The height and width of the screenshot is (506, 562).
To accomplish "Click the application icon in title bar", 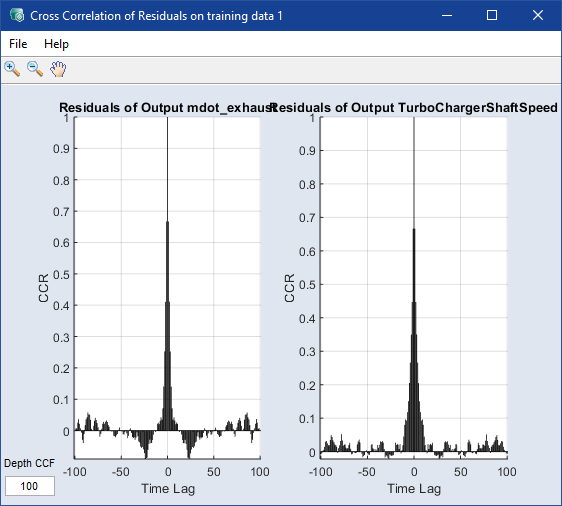I will pyautogui.click(x=17, y=15).
